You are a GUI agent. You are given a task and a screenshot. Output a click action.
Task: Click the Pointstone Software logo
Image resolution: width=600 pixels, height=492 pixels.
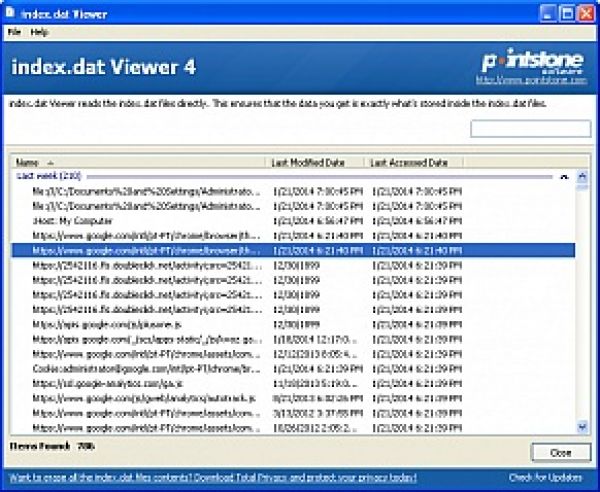[x=532, y=61]
